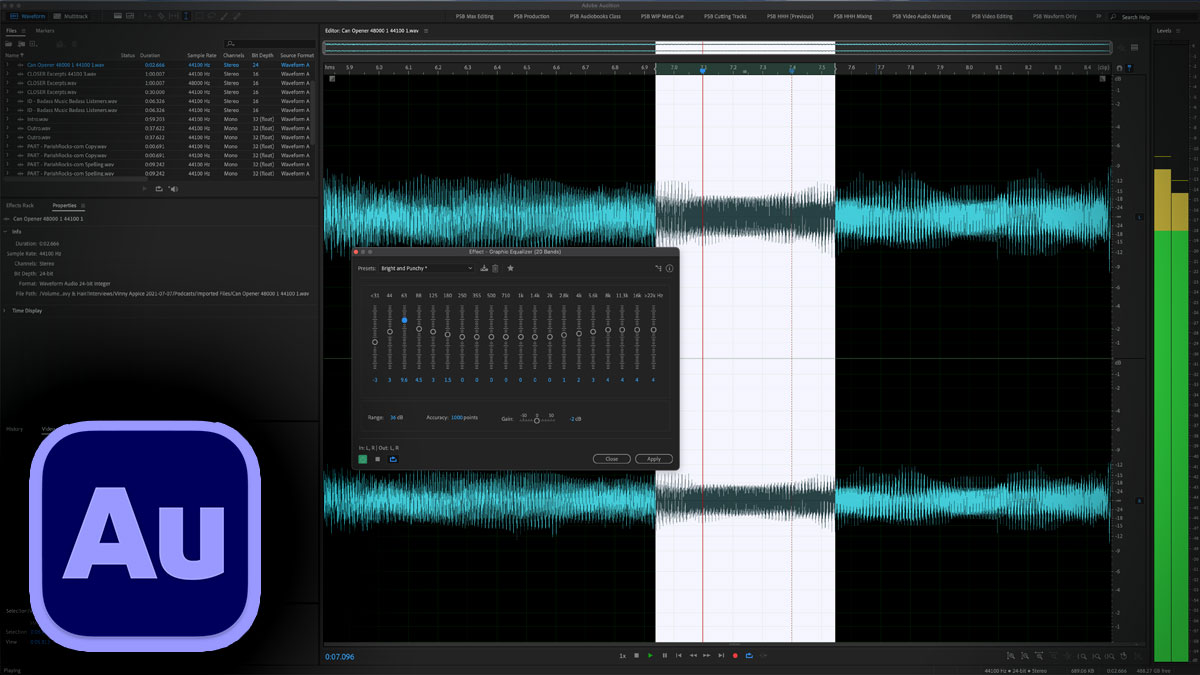Delete preset trash icon
The width and height of the screenshot is (1200, 675).
click(495, 268)
